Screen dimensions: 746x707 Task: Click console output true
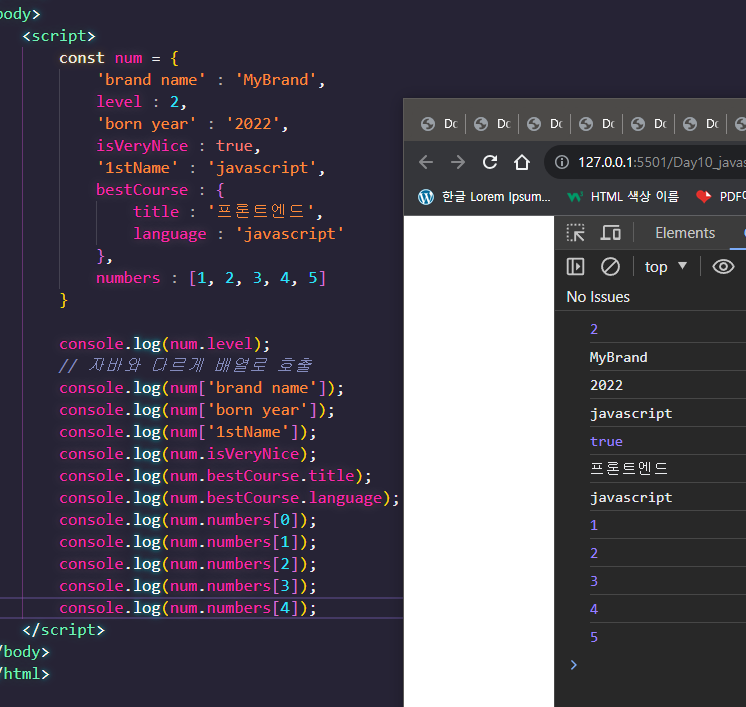pos(607,442)
